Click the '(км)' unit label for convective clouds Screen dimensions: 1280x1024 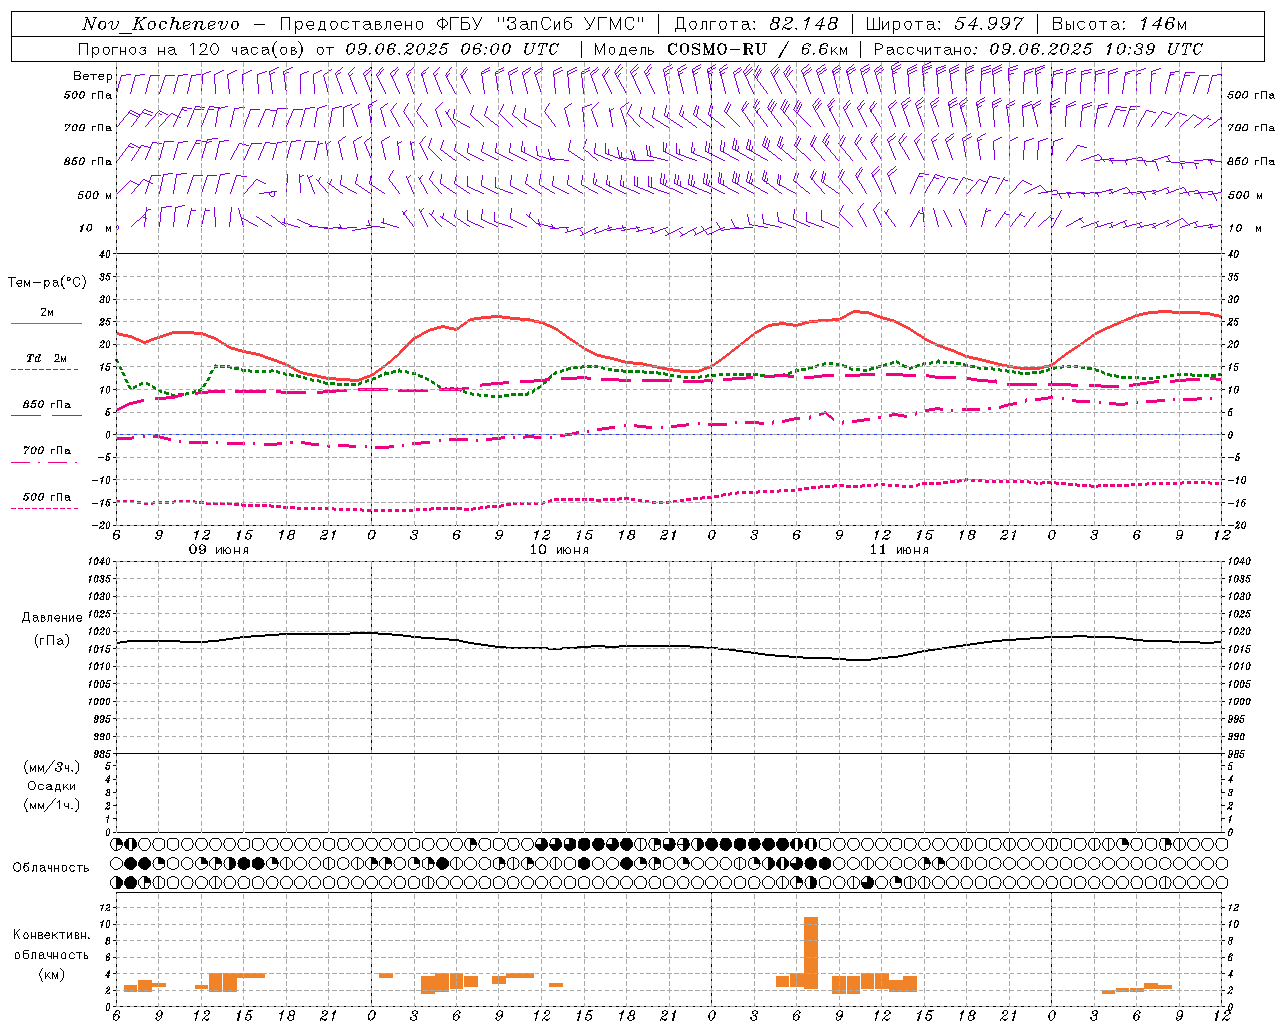click(52, 974)
